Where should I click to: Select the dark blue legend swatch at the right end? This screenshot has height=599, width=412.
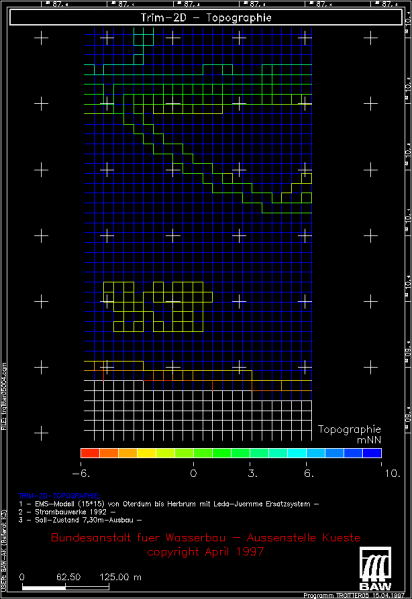tap(372, 453)
